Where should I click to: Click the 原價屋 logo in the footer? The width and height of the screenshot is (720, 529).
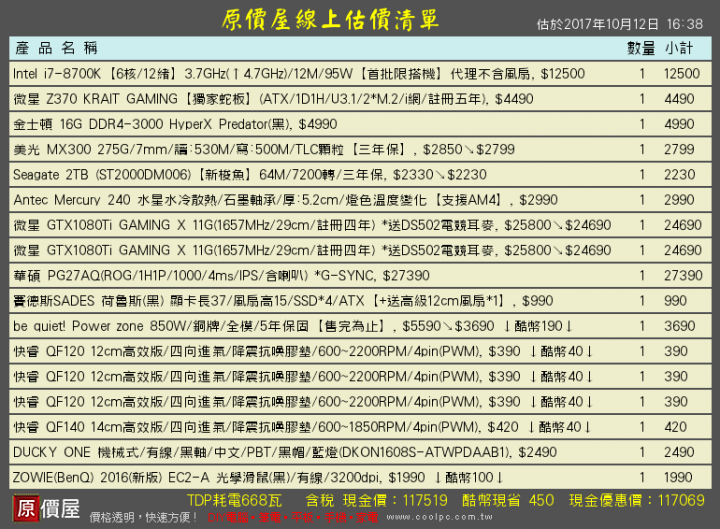(46, 508)
